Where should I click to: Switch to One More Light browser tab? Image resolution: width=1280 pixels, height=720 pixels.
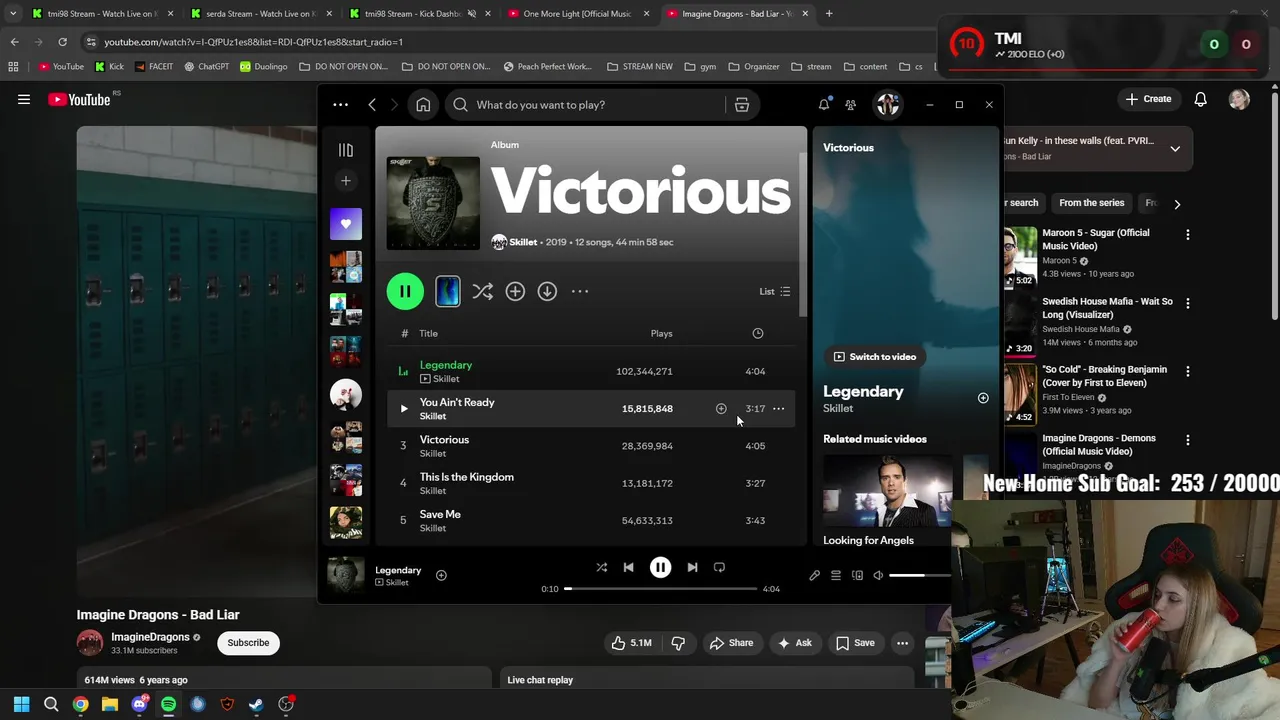(577, 14)
